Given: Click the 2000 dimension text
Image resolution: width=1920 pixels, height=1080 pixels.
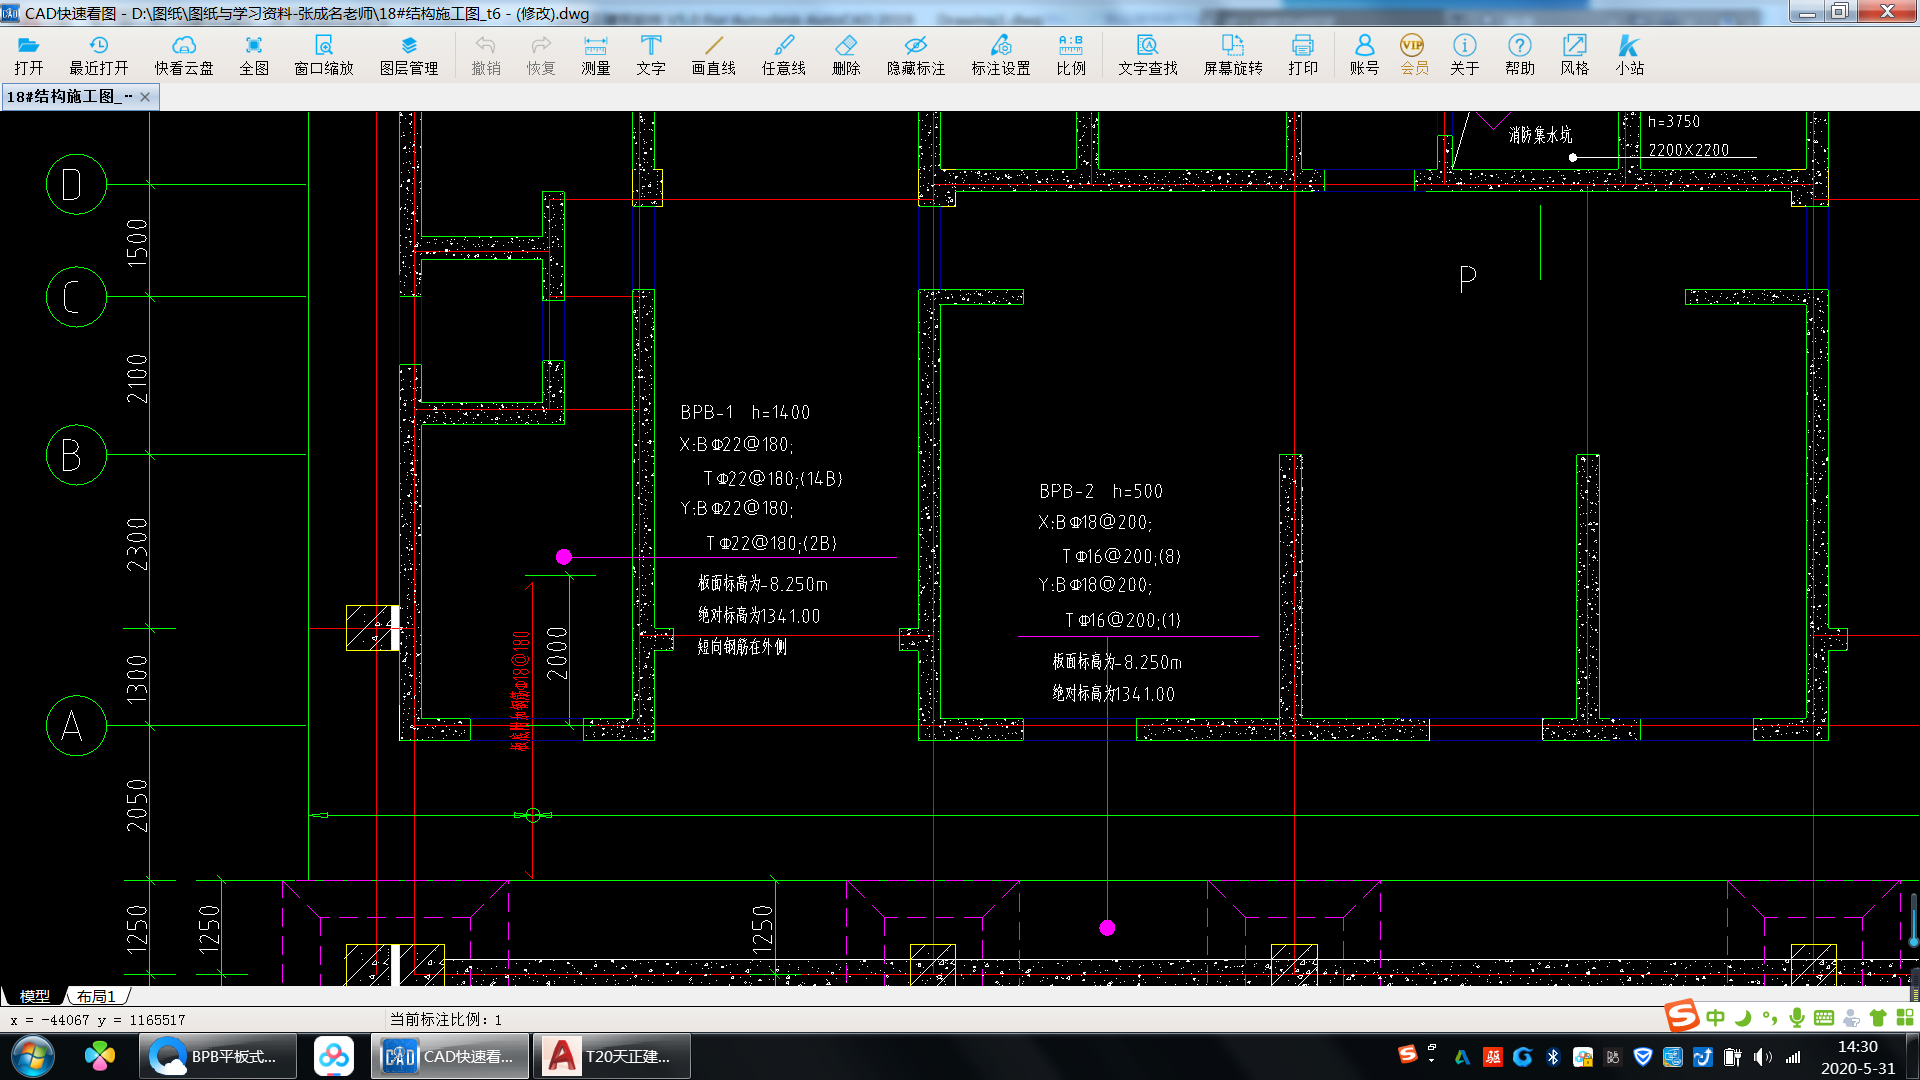Looking at the screenshot, I should pos(558,653).
